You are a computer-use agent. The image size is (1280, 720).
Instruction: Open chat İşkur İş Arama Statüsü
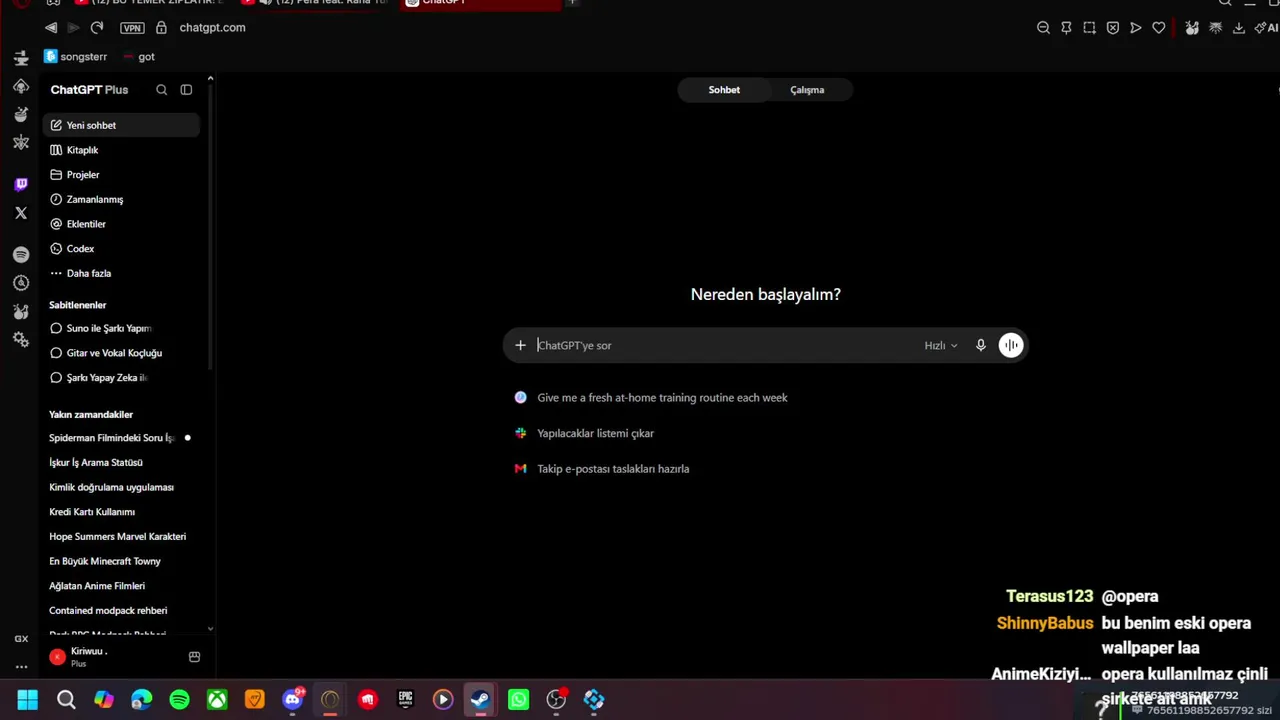pos(122,463)
